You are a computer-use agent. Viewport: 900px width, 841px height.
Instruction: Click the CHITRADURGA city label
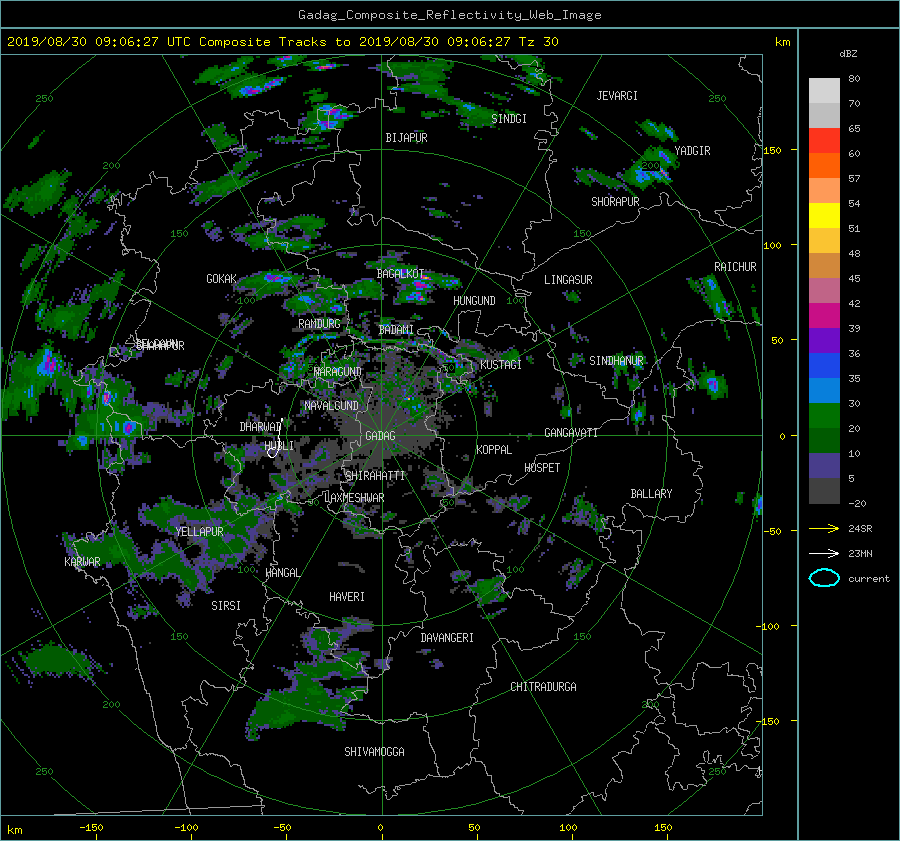[x=543, y=687]
